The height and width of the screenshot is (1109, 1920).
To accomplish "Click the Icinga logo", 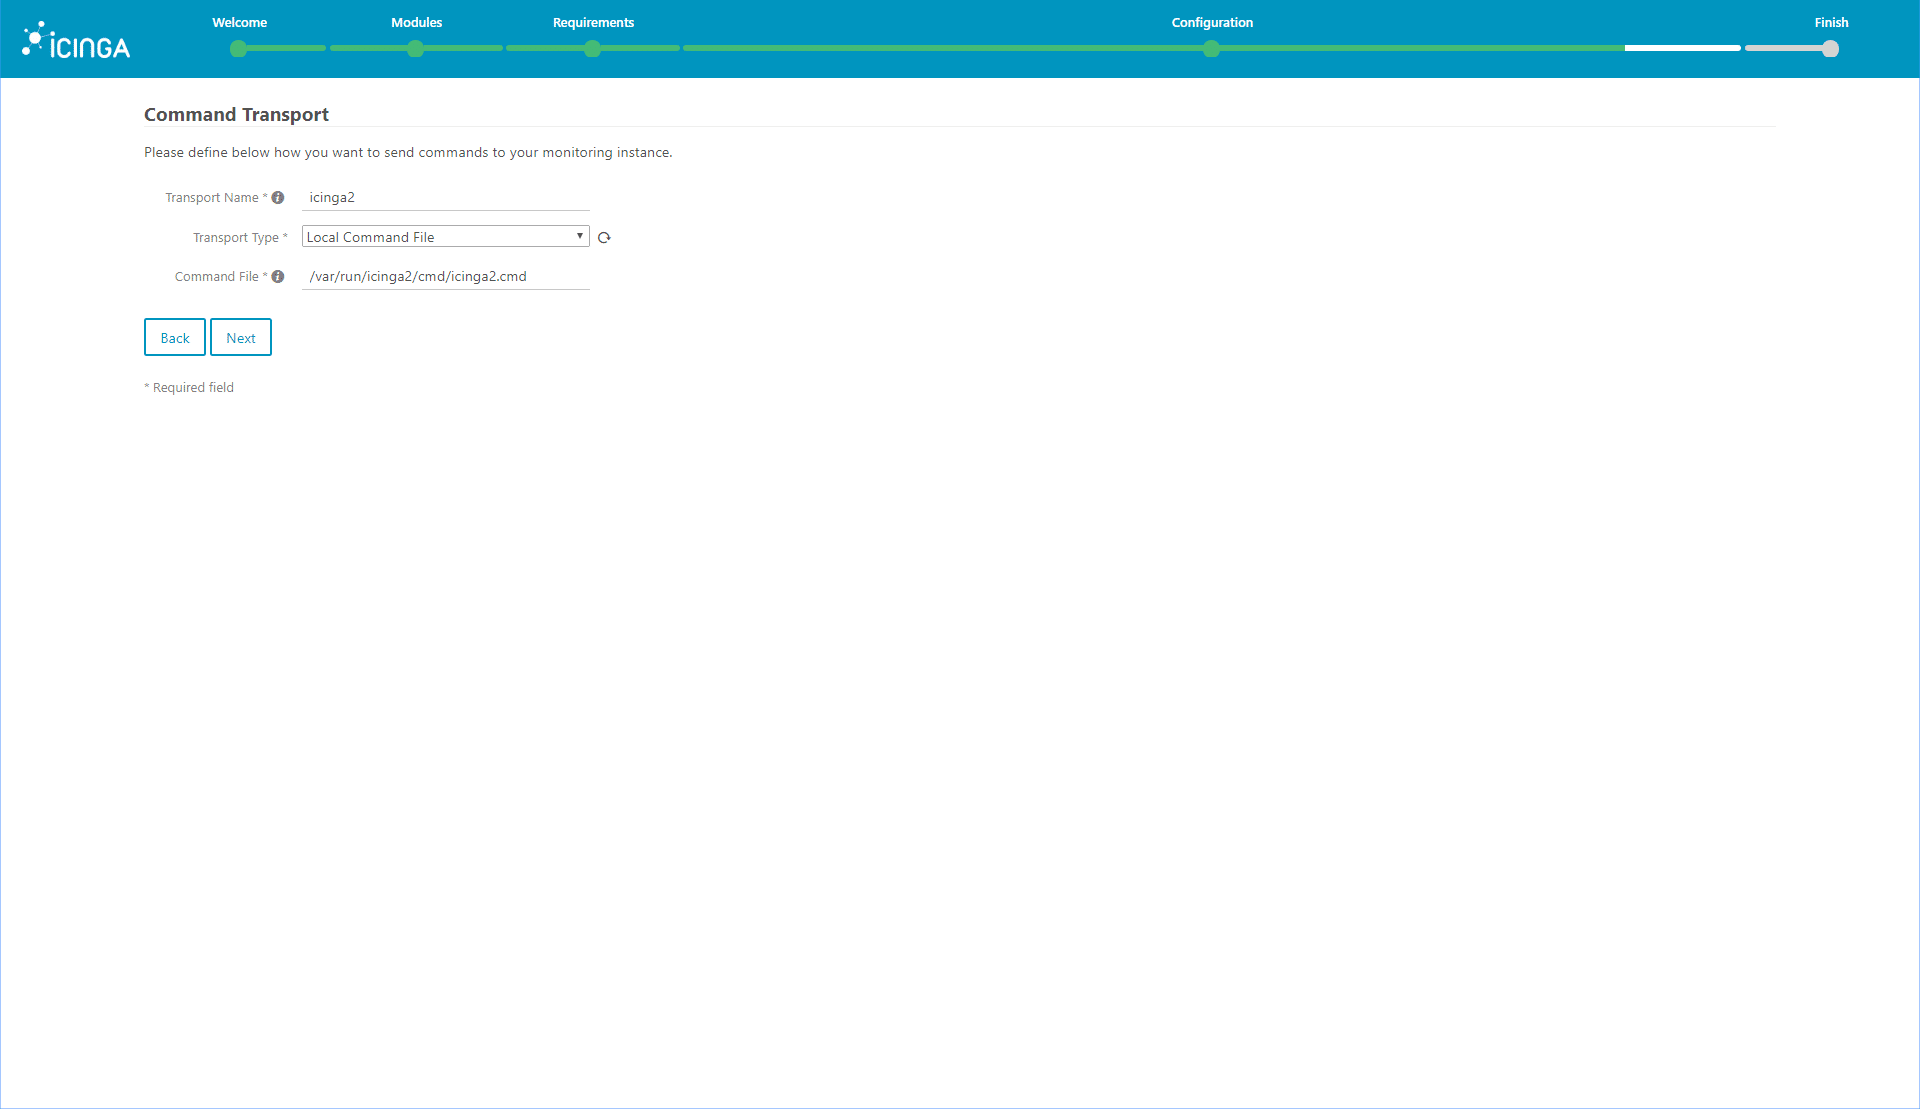I will (76, 40).
